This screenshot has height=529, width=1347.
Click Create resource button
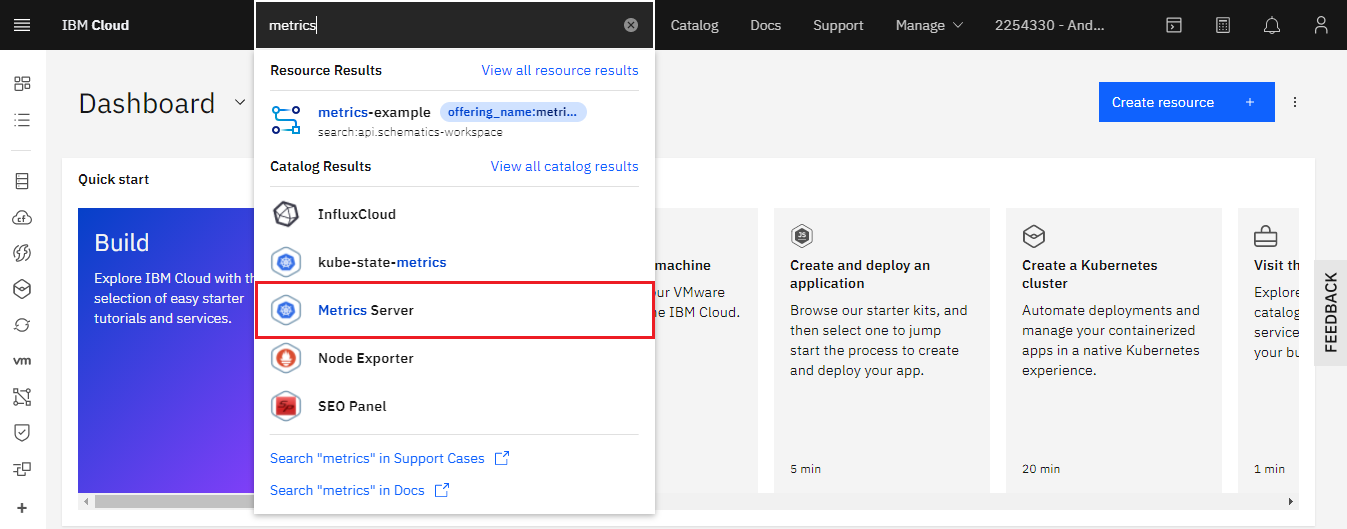pos(1186,102)
